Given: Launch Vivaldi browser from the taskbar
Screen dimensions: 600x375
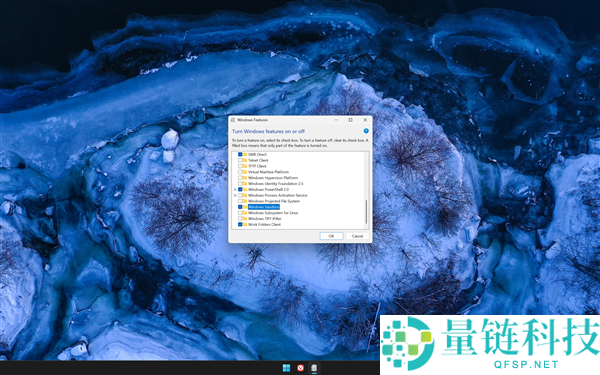Looking at the screenshot, I should pyautogui.click(x=300, y=368).
